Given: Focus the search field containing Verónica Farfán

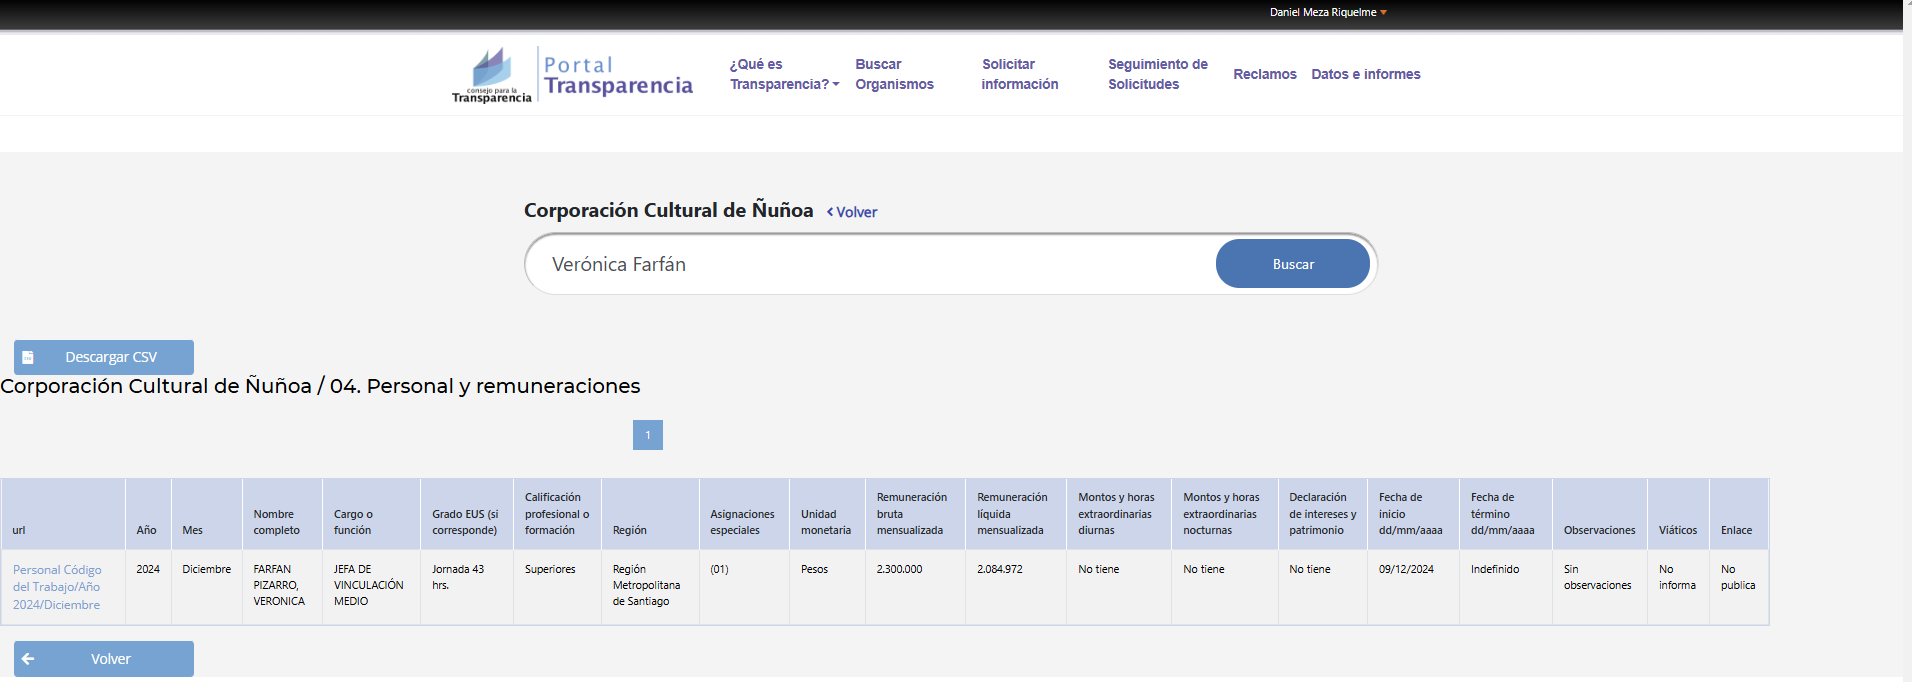Looking at the screenshot, I should [870, 264].
